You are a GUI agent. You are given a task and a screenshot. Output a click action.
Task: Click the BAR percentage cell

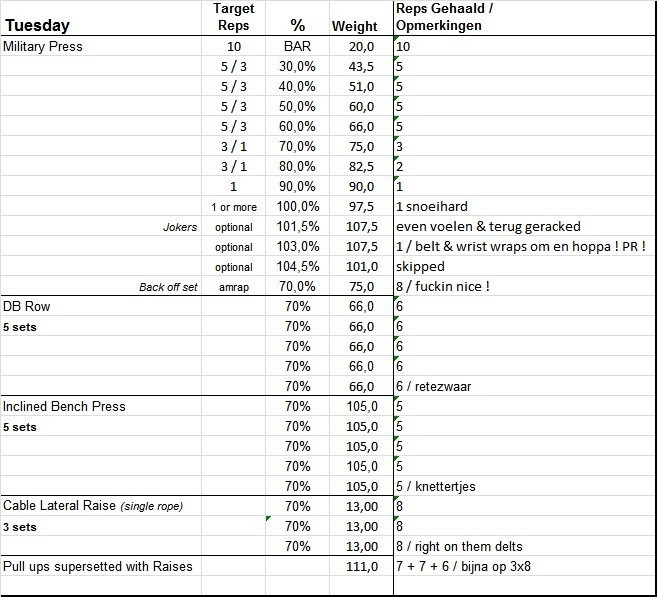pyautogui.click(x=297, y=46)
